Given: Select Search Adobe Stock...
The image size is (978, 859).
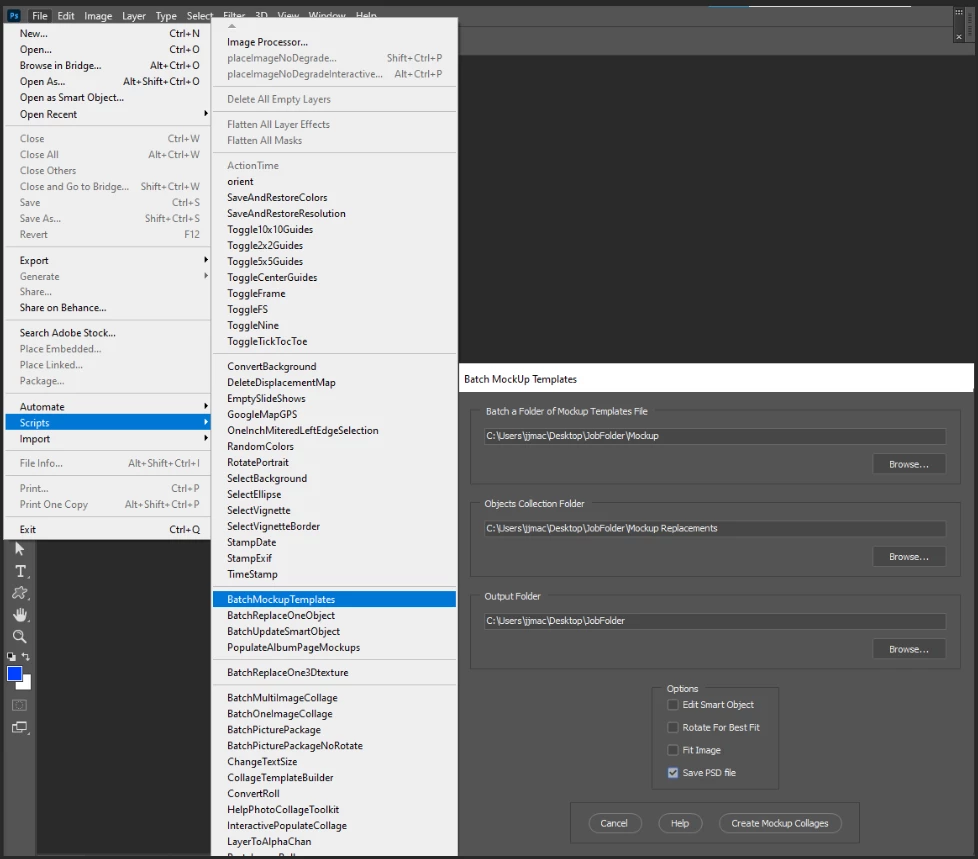Looking at the screenshot, I should [x=107, y=333].
